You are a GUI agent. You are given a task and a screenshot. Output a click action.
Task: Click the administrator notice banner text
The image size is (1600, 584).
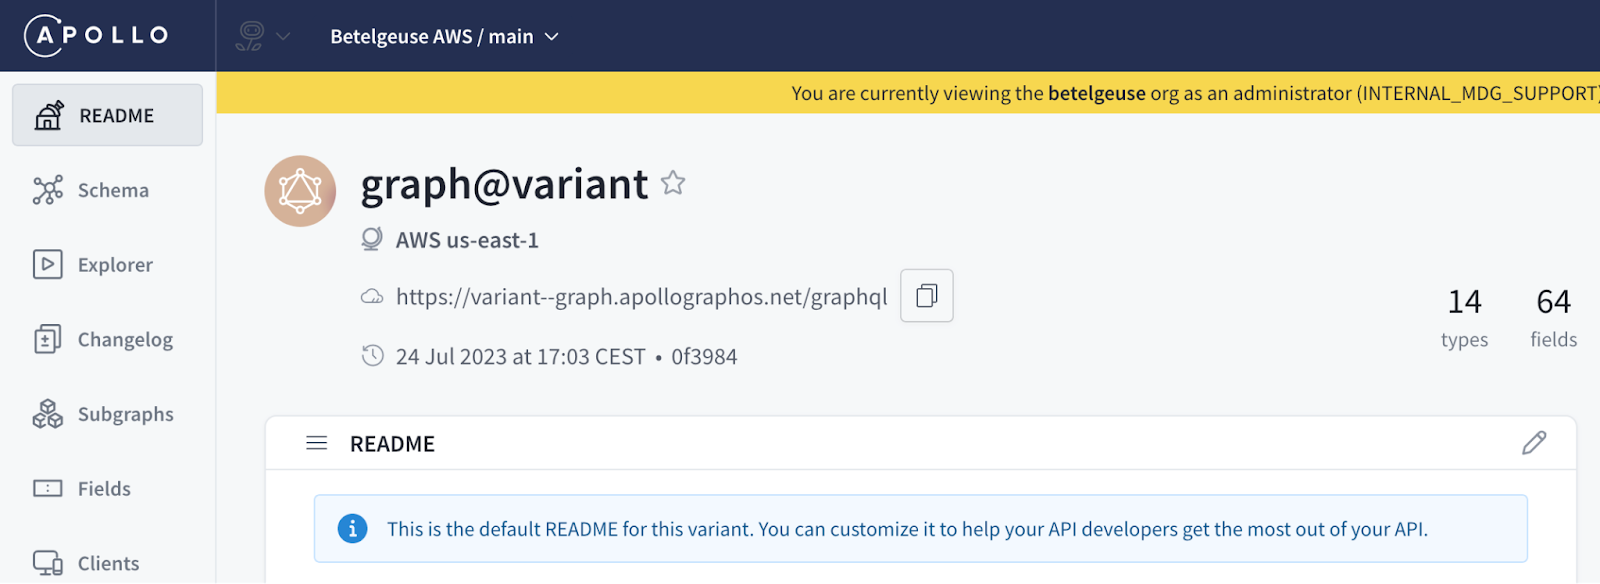[x=1196, y=93]
